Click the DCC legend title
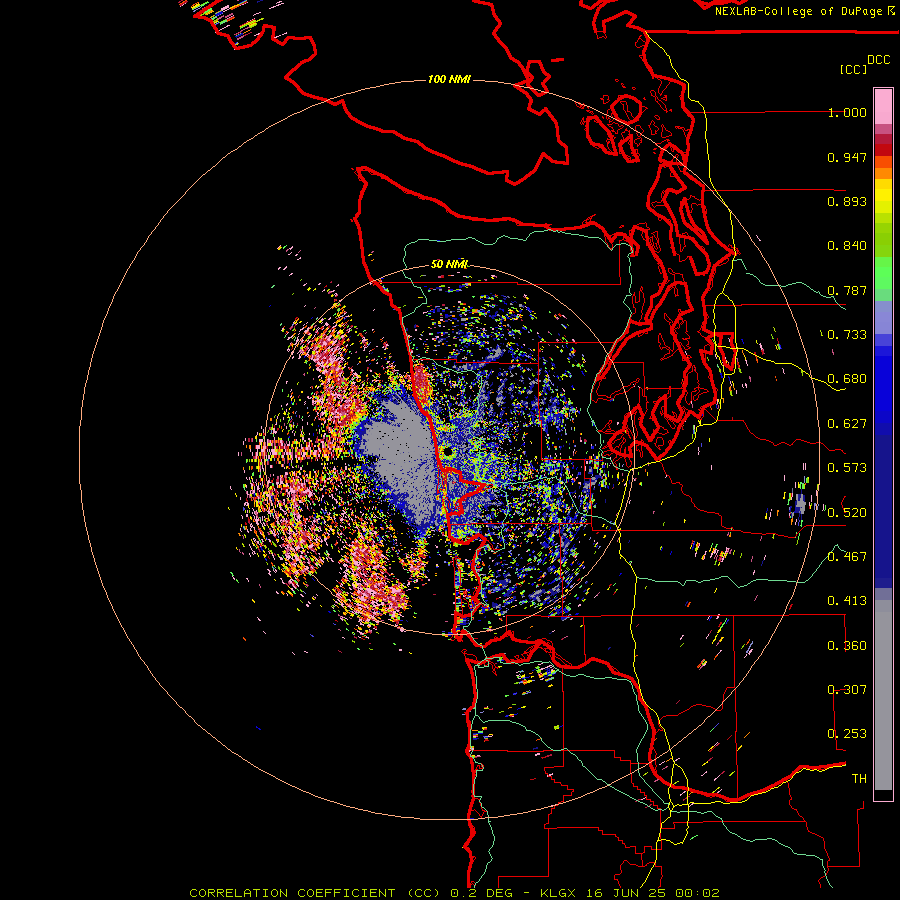 coord(878,59)
